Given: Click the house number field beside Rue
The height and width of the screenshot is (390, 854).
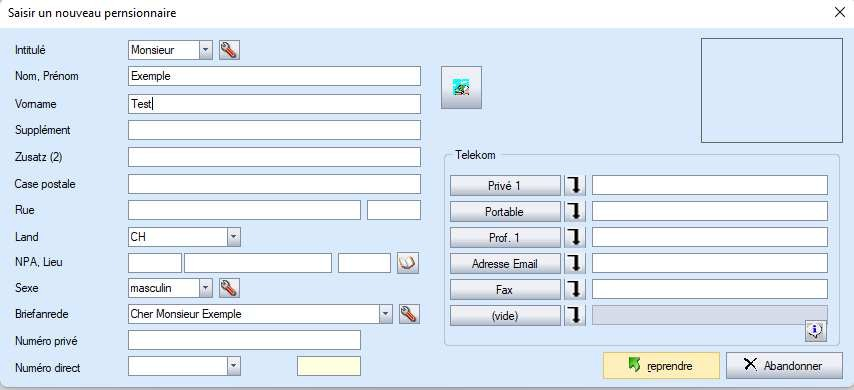Looking at the screenshot, I should pos(394,210).
